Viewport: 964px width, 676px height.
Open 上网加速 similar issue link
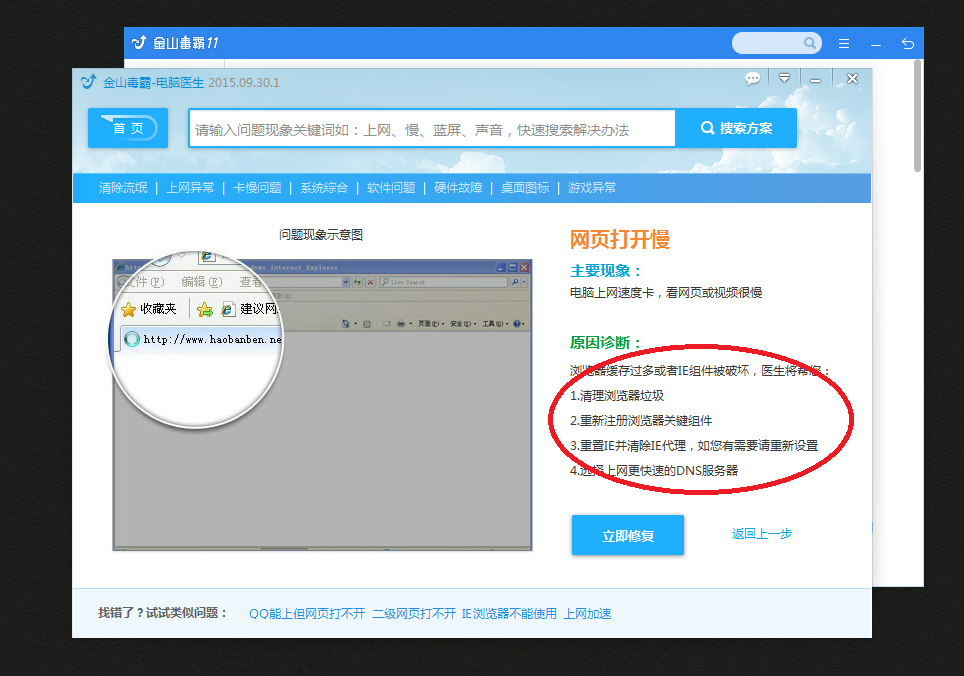(x=587, y=613)
